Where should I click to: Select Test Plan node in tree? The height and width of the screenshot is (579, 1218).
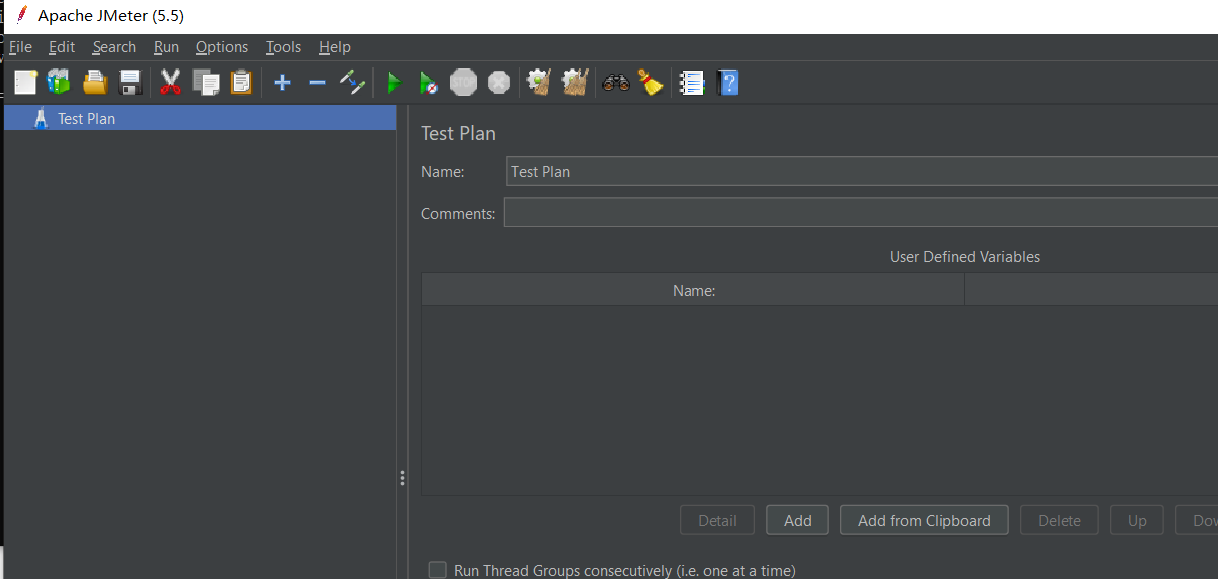(200, 118)
